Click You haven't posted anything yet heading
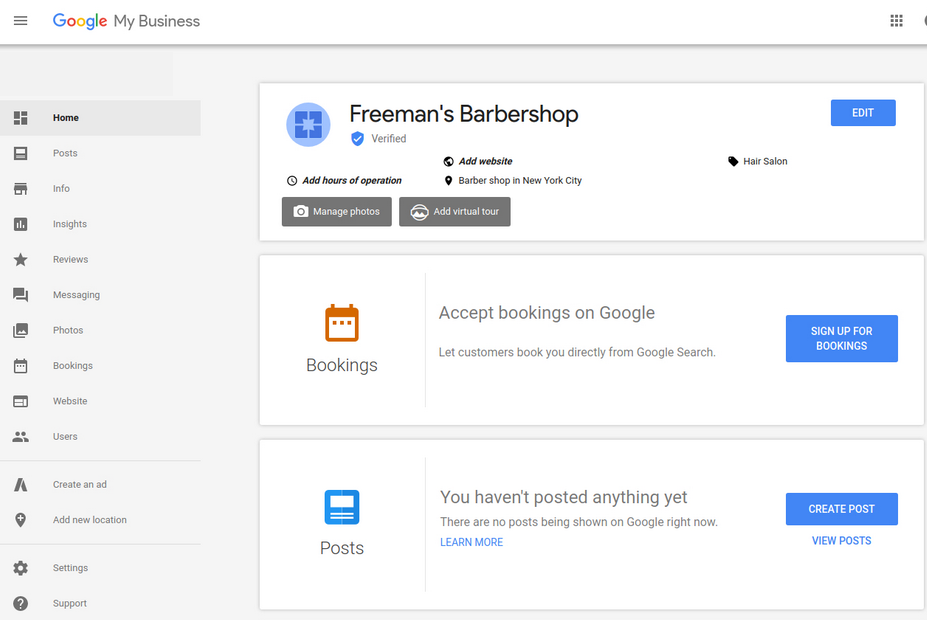Screen dimensions: 927x620 [563, 497]
